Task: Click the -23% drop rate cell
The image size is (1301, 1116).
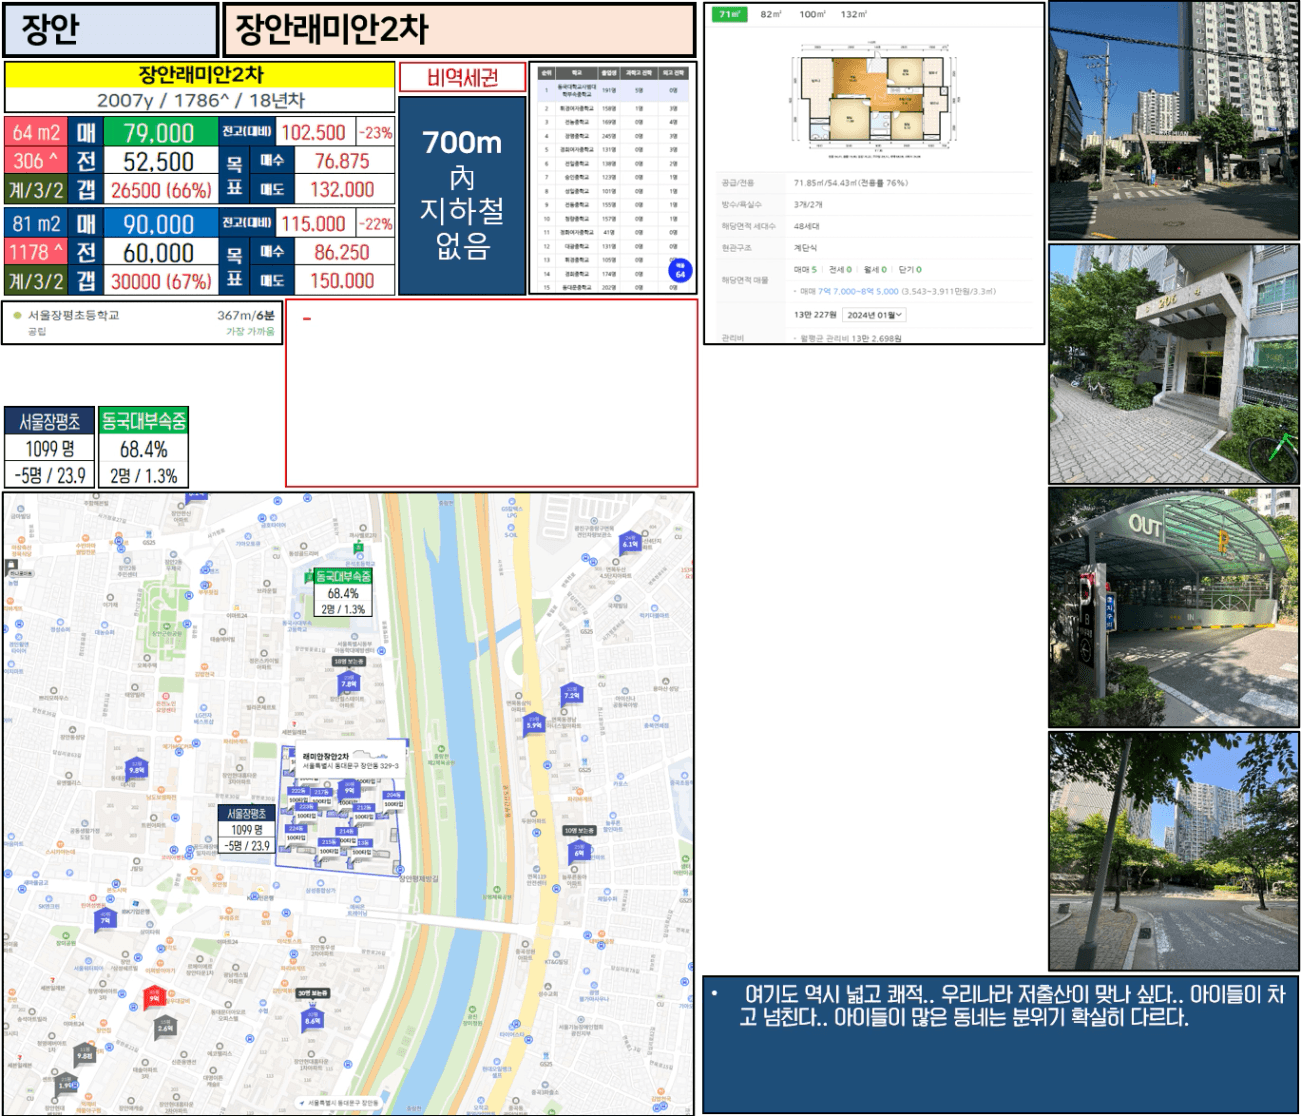Action: point(375,132)
